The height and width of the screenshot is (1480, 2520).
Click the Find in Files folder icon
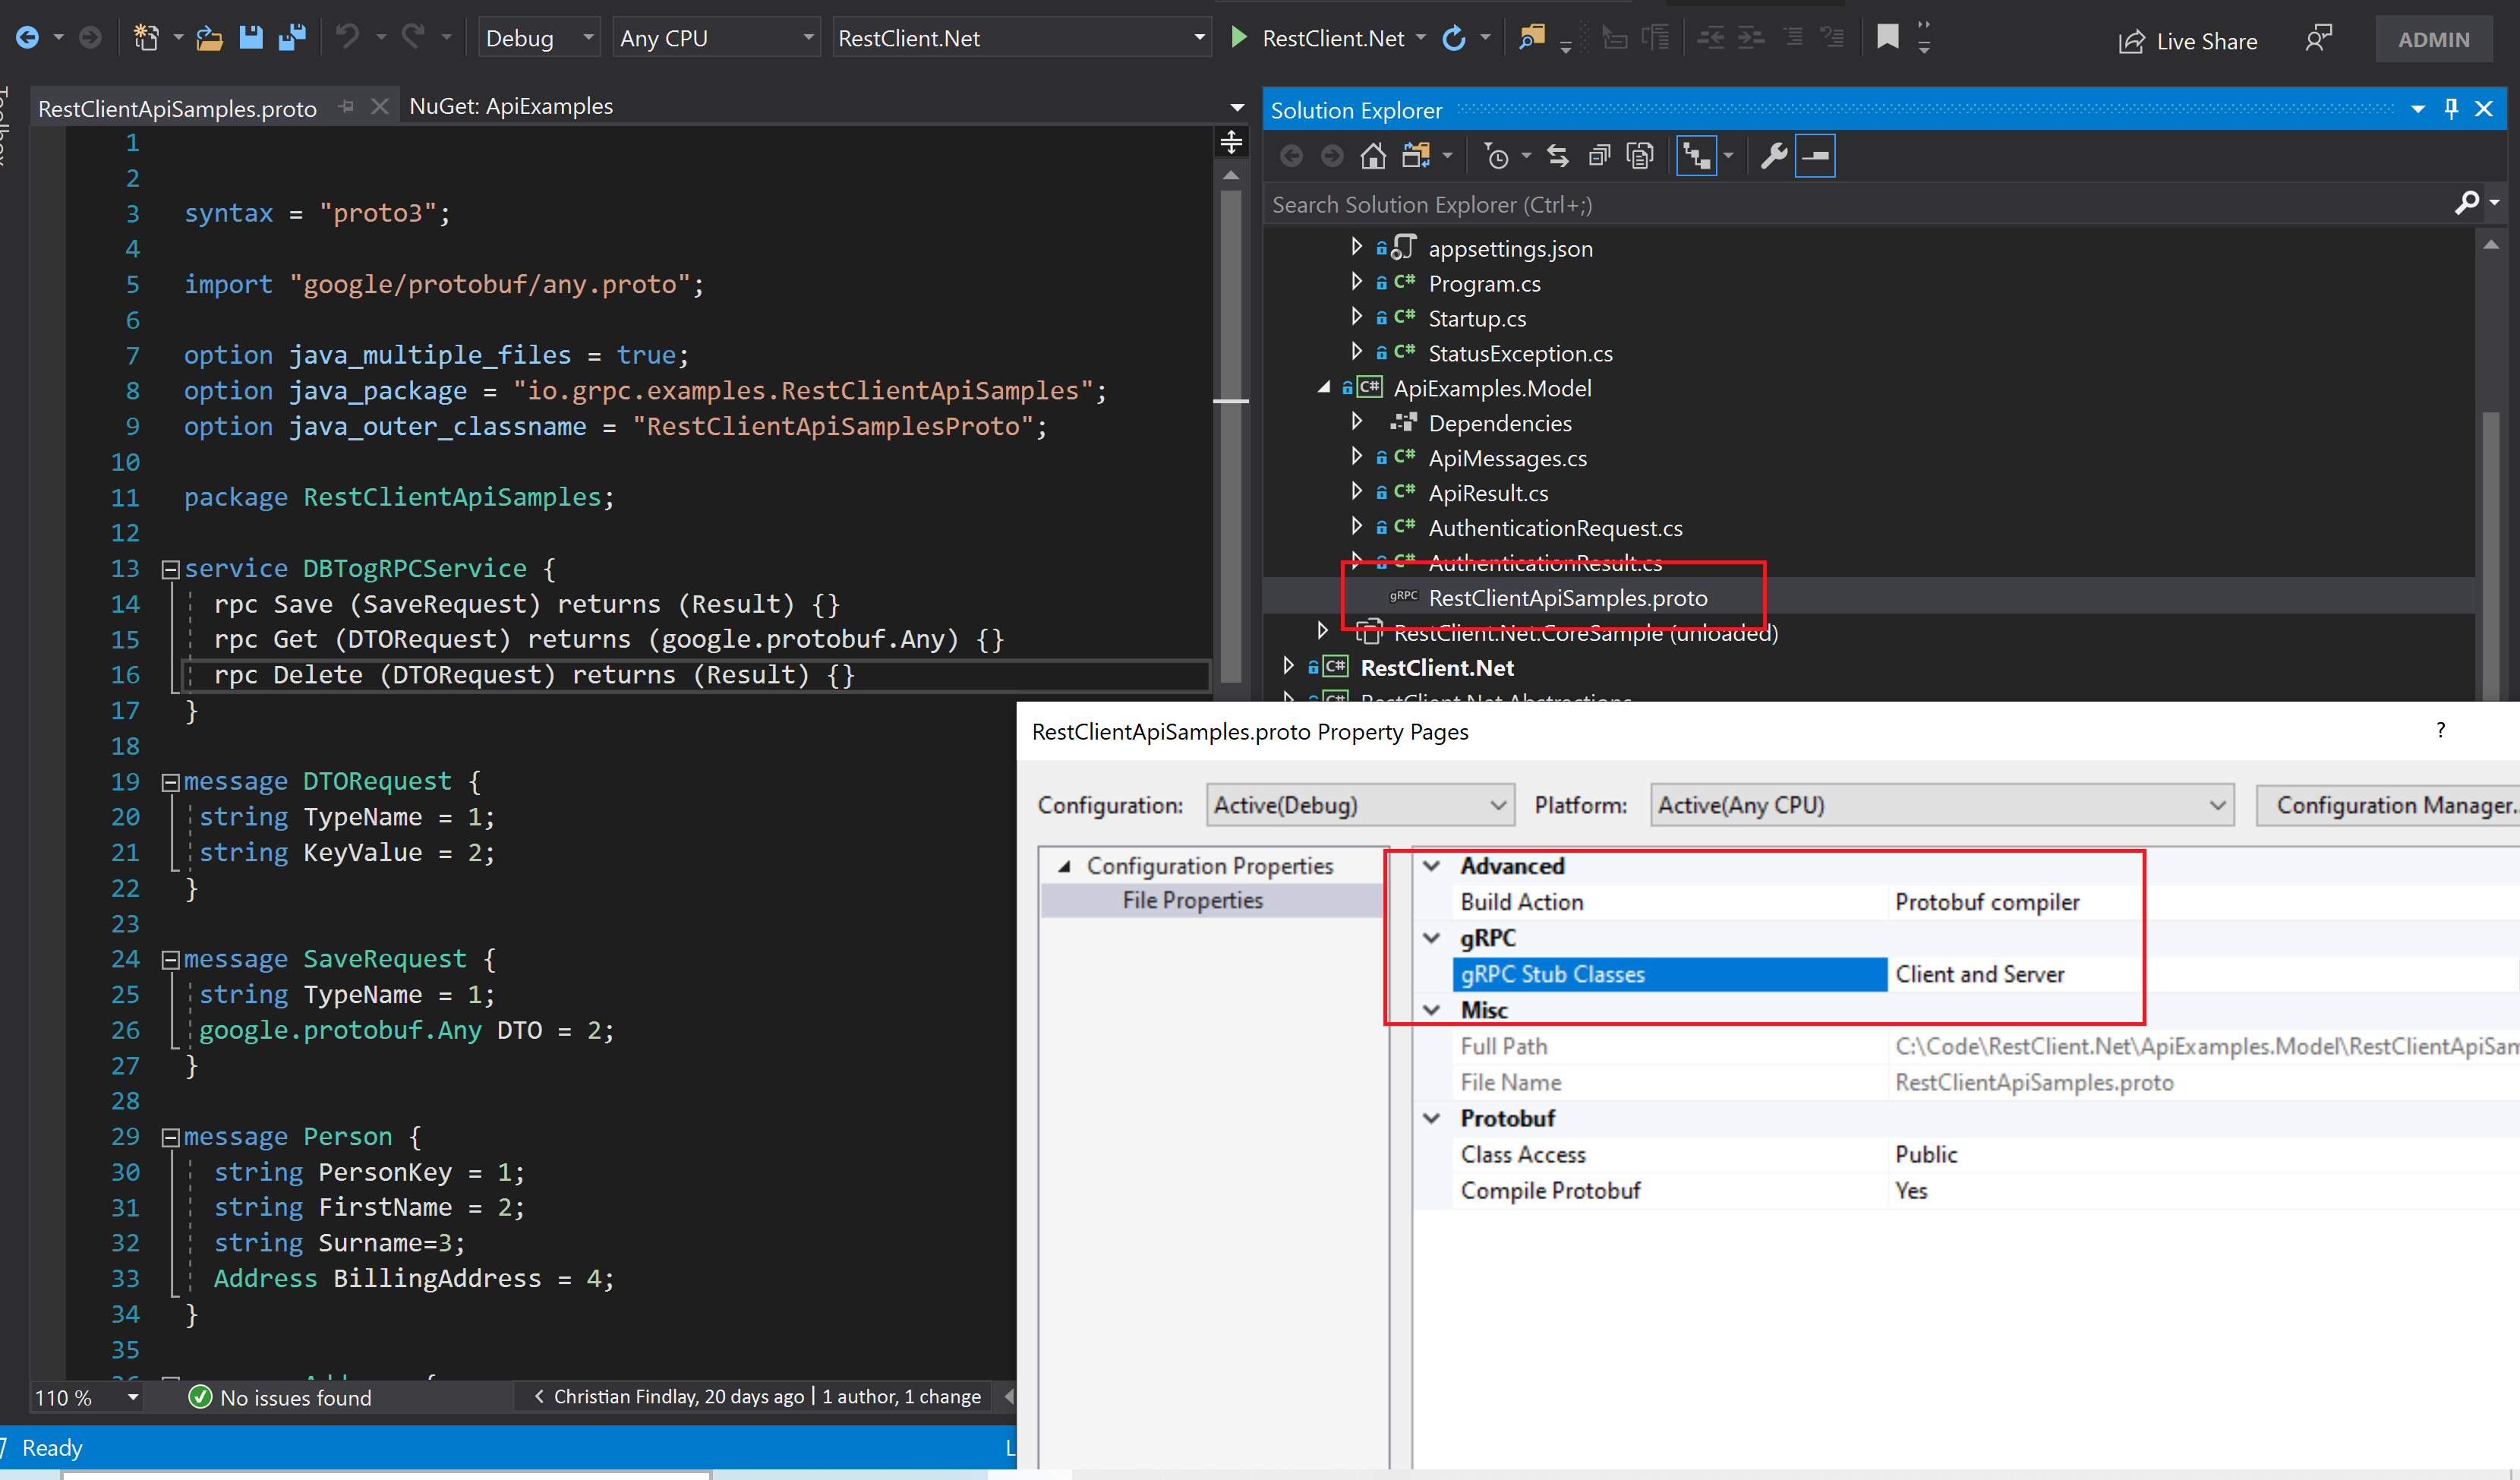coord(1531,38)
